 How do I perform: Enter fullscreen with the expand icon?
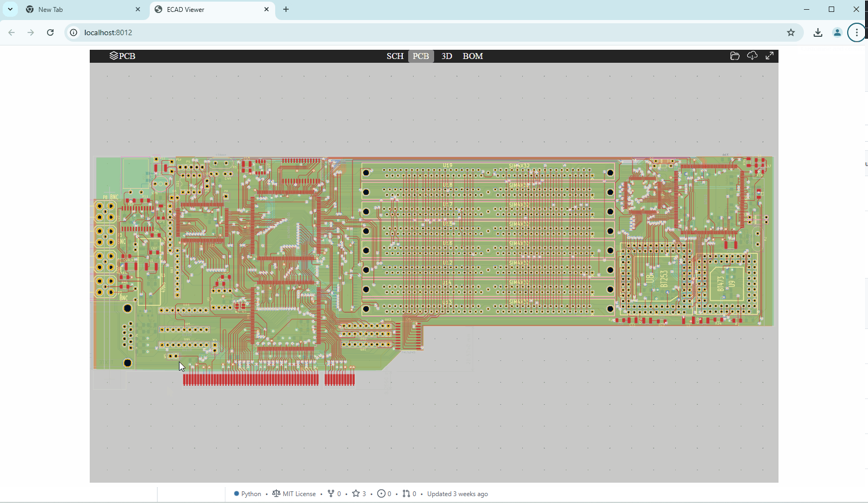tap(770, 56)
